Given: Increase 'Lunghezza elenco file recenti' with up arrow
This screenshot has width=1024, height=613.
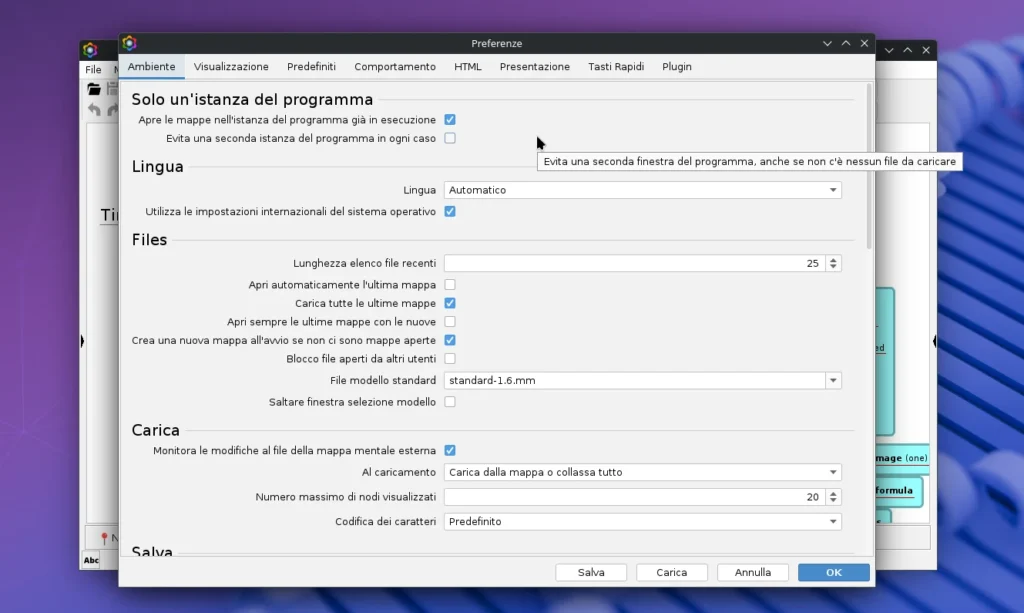Looking at the screenshot, I should point(834,260).
